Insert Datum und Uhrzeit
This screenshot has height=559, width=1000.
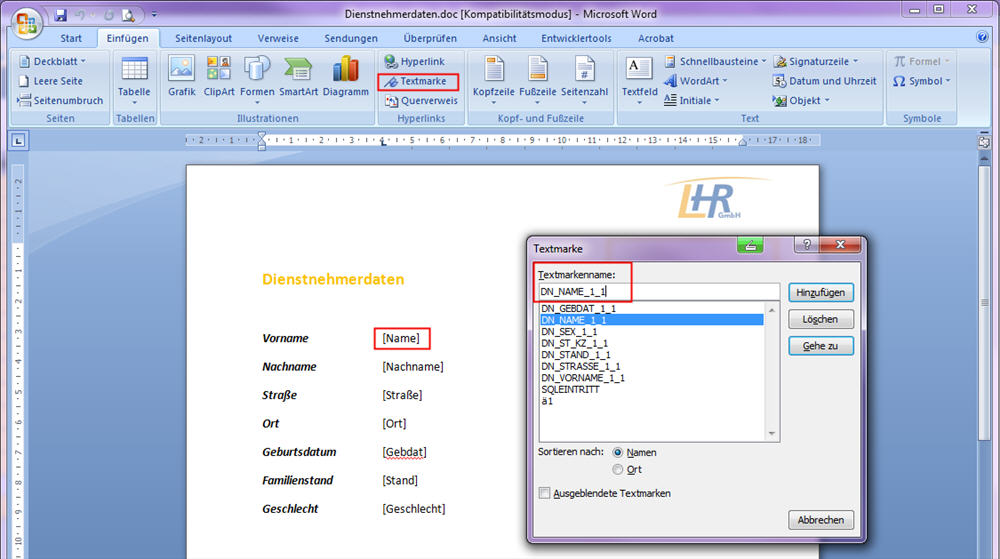coord(825,81)
